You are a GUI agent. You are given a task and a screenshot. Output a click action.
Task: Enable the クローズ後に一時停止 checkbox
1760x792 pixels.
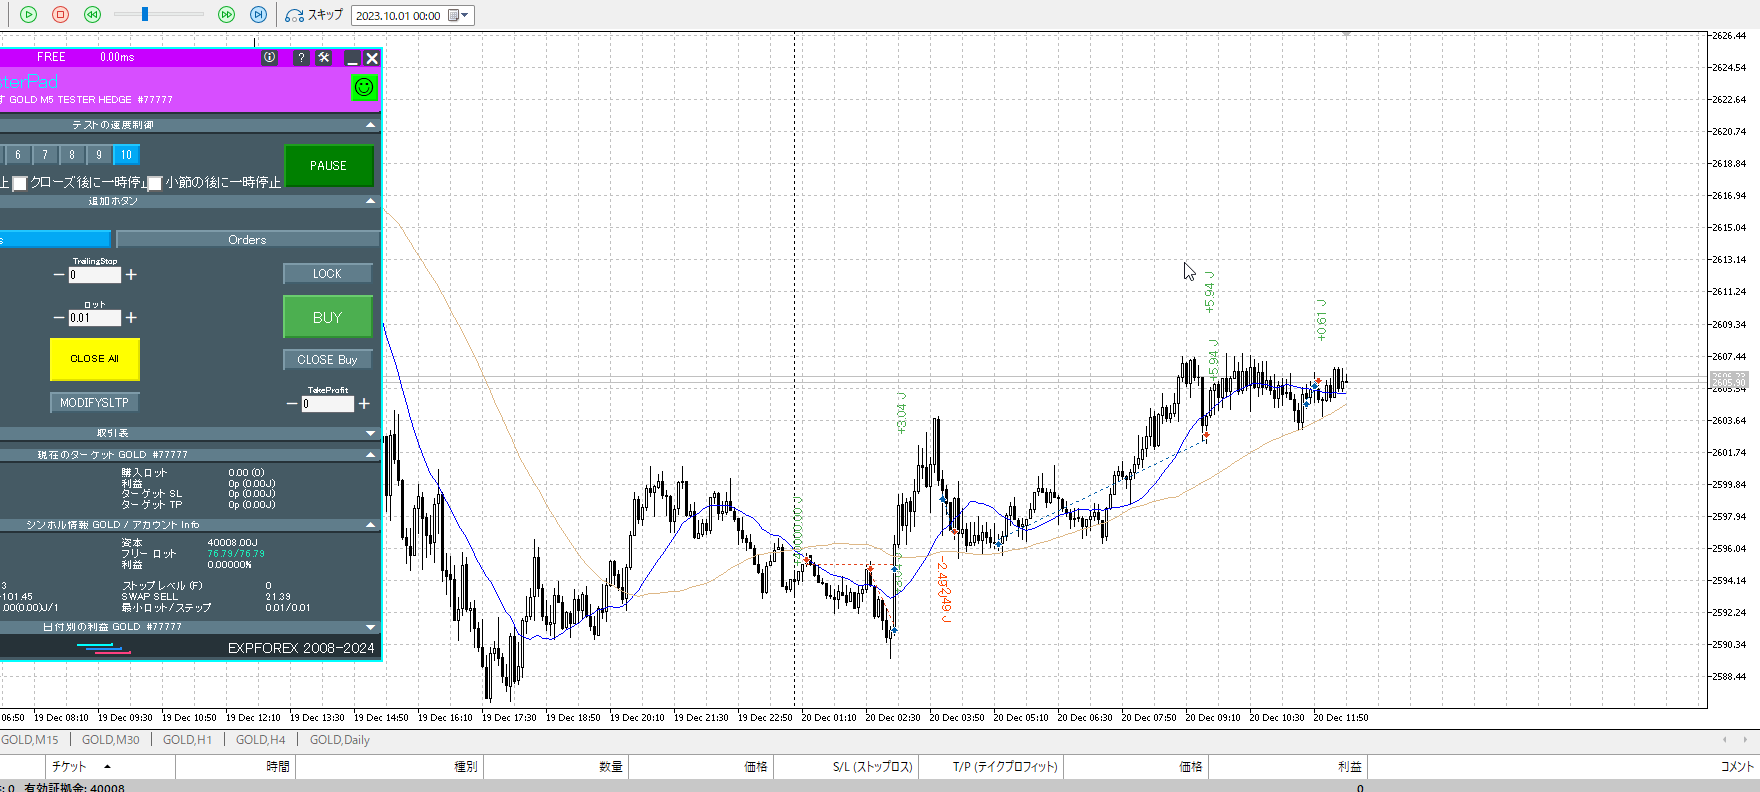[x=20, y=184]
